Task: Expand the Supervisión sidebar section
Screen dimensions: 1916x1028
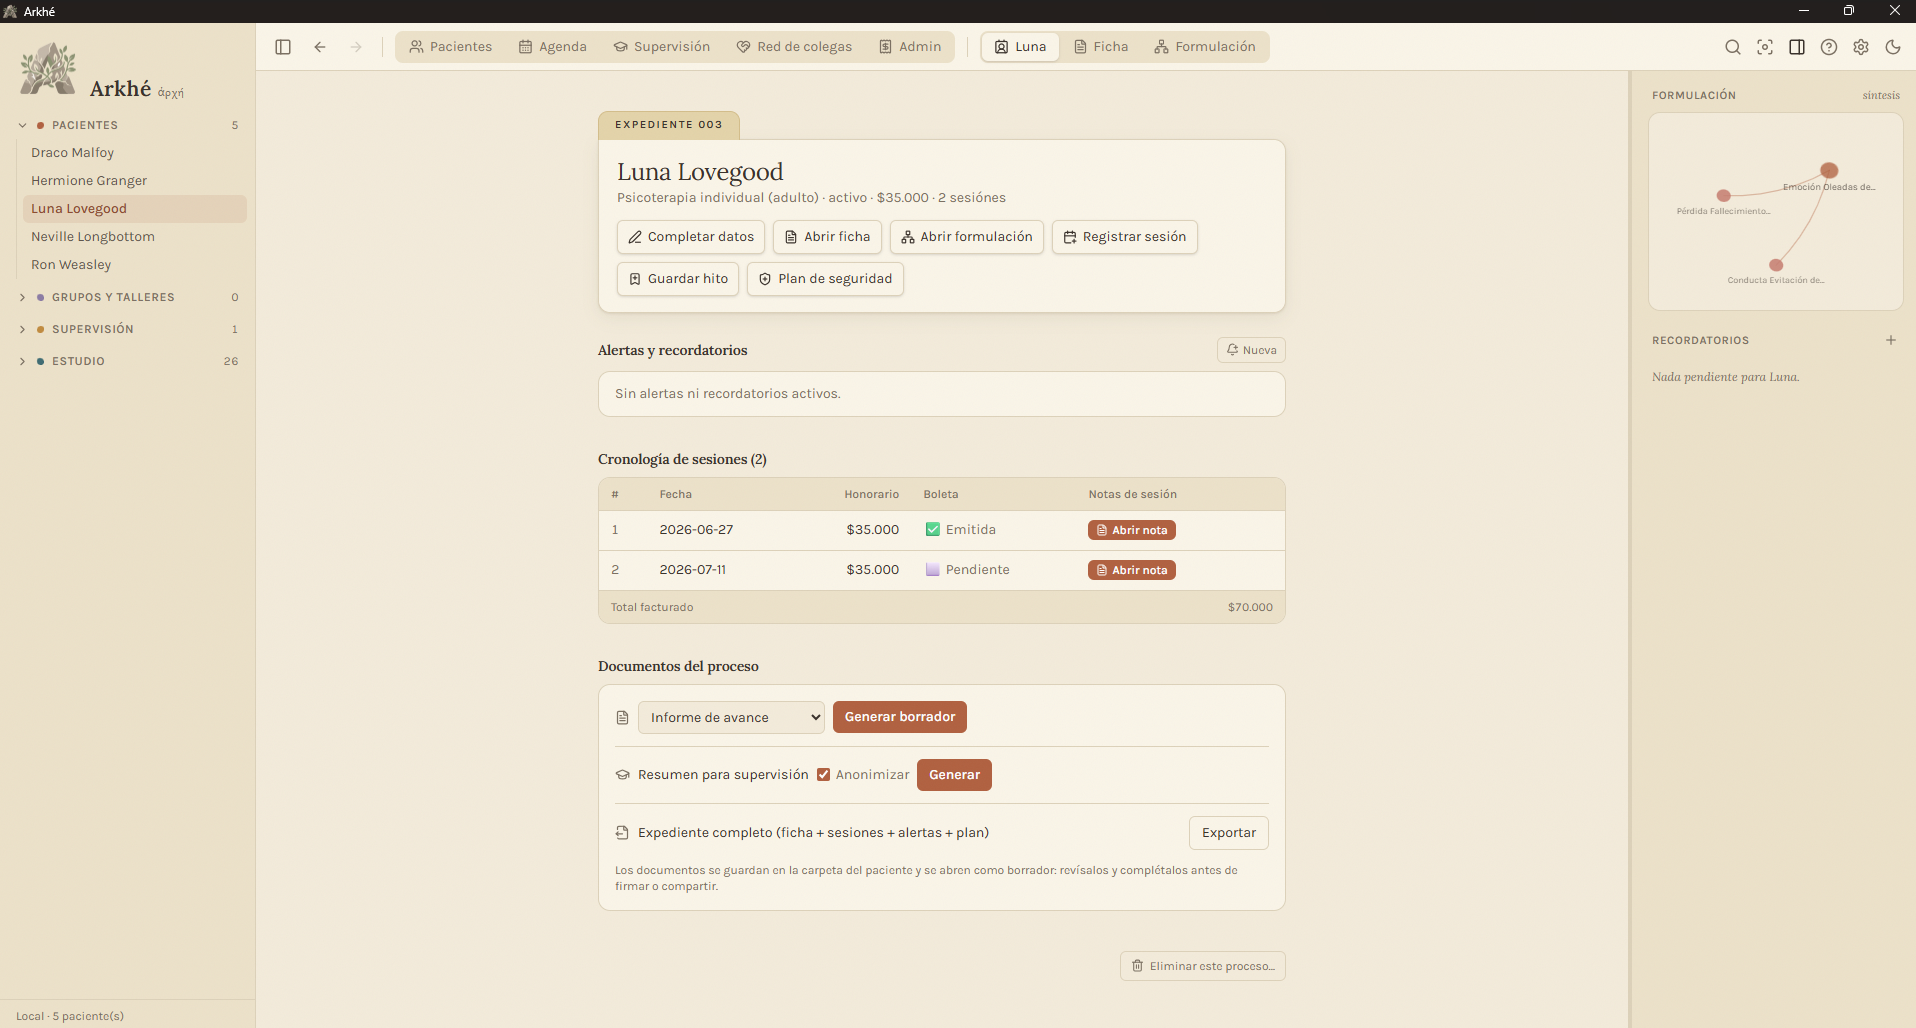Action: 22,329
